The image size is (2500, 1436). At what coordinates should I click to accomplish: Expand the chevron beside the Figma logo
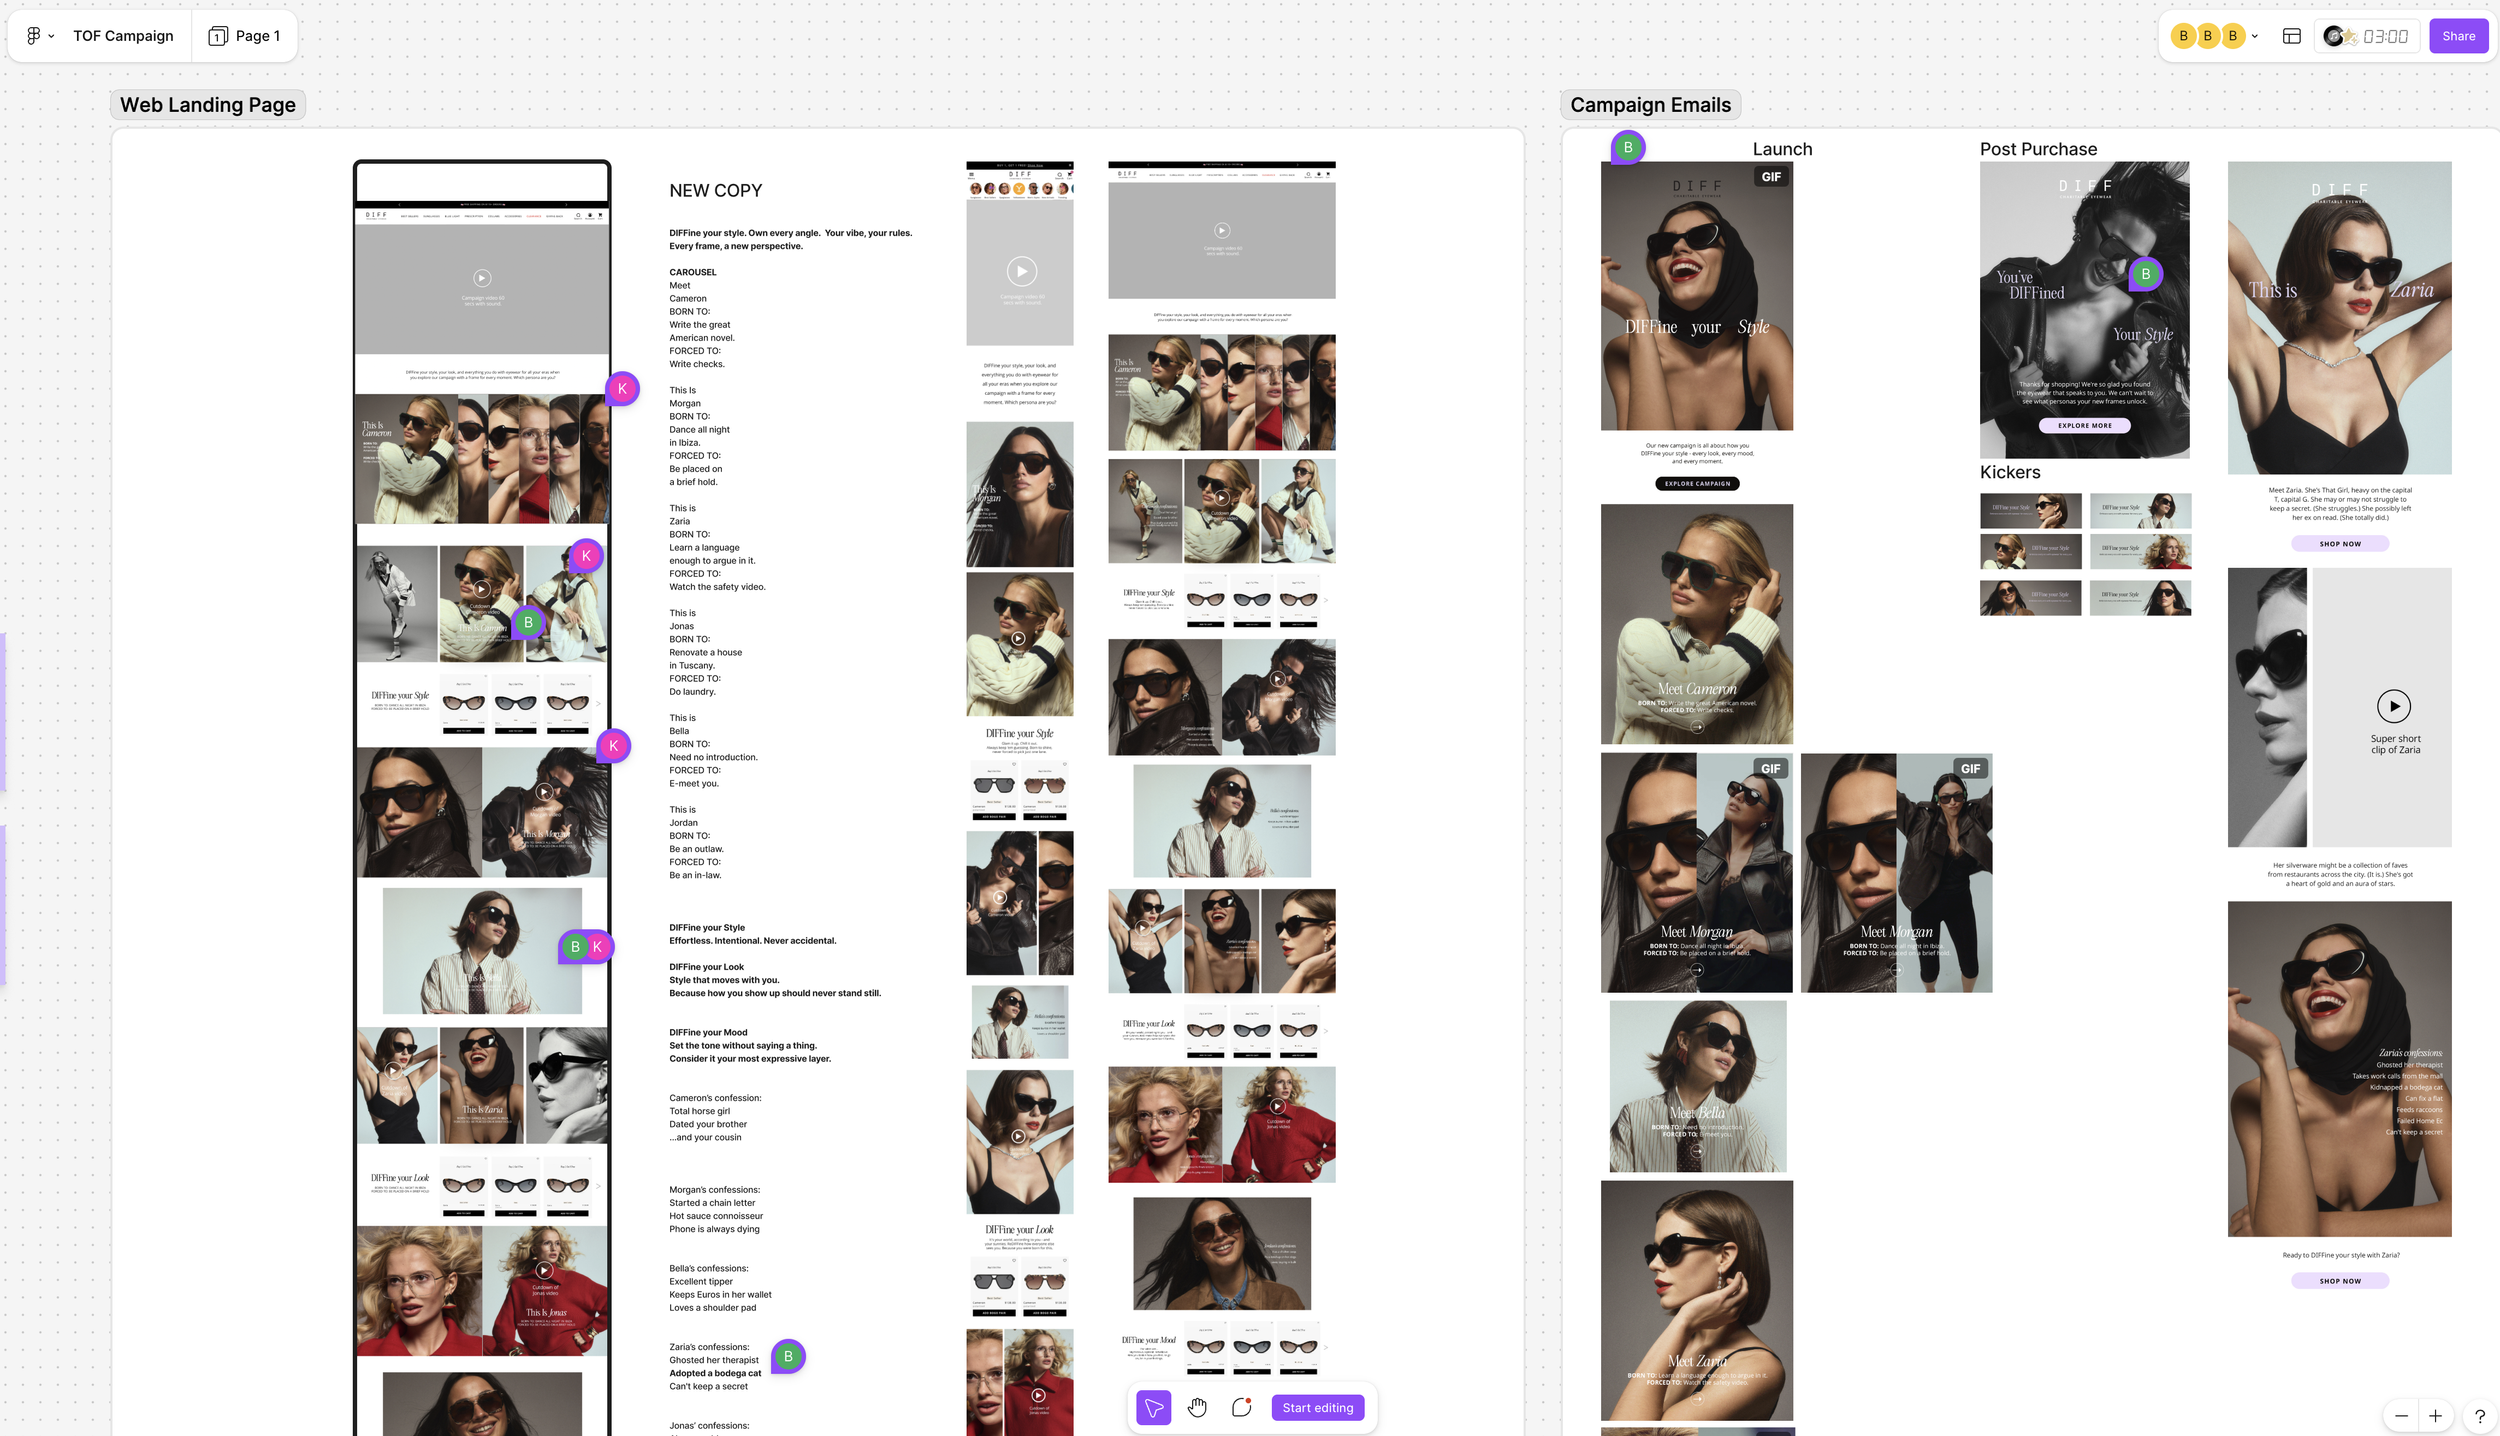tap(51, 36)
